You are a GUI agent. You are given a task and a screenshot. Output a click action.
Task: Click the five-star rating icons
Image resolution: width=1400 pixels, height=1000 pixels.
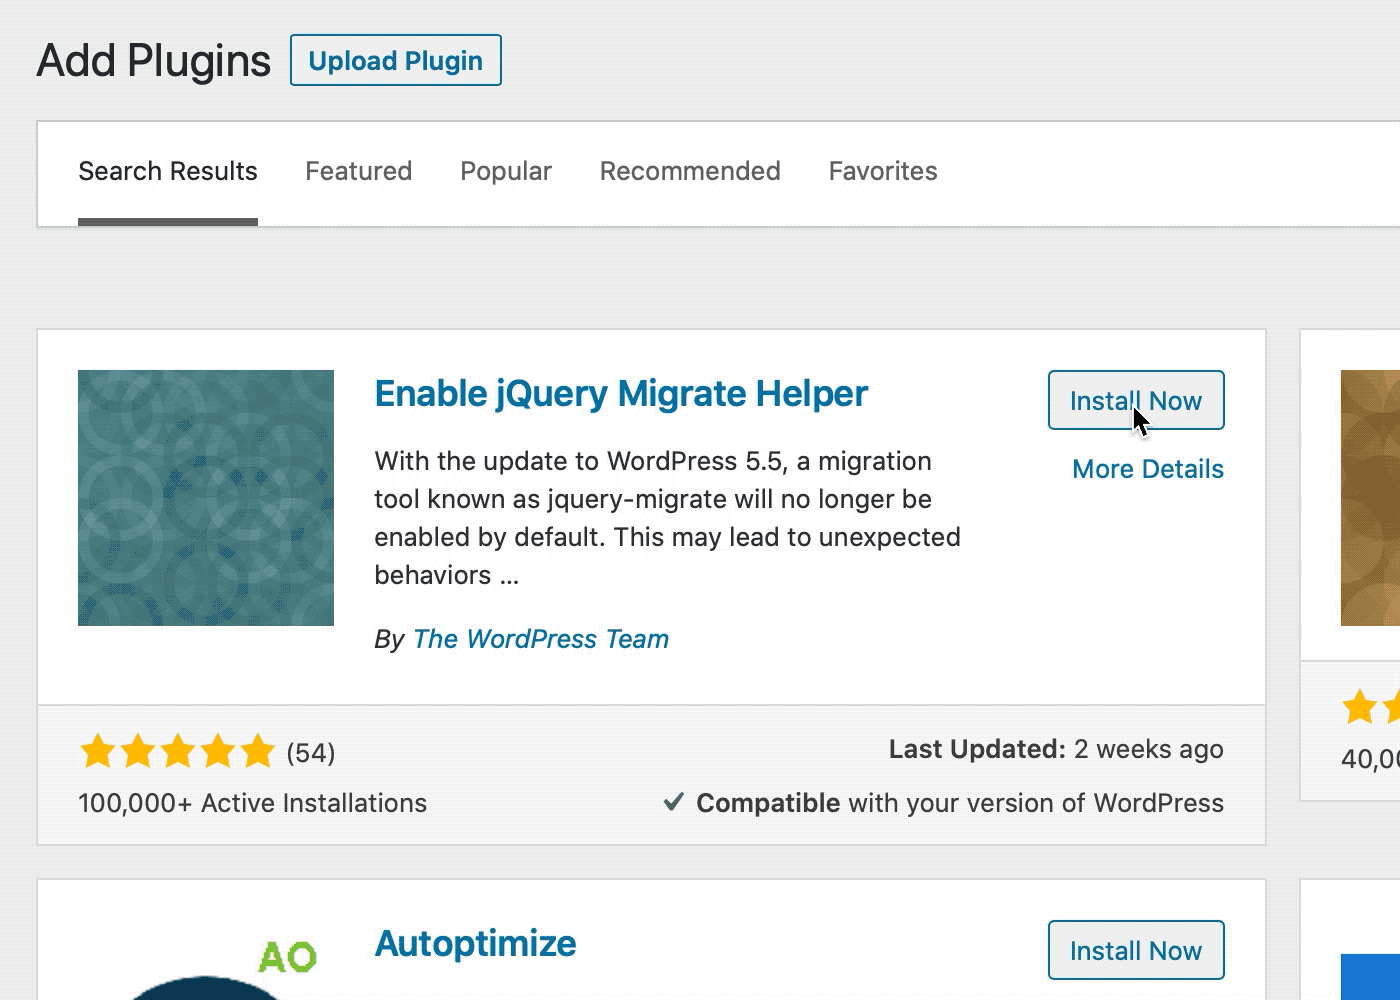[x=177, y=751]
